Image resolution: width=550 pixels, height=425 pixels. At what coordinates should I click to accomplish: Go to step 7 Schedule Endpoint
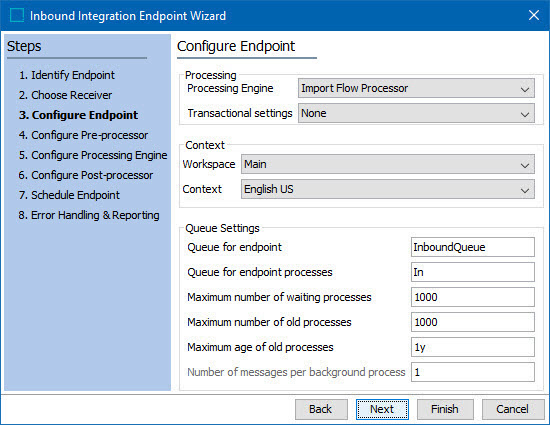69,195
